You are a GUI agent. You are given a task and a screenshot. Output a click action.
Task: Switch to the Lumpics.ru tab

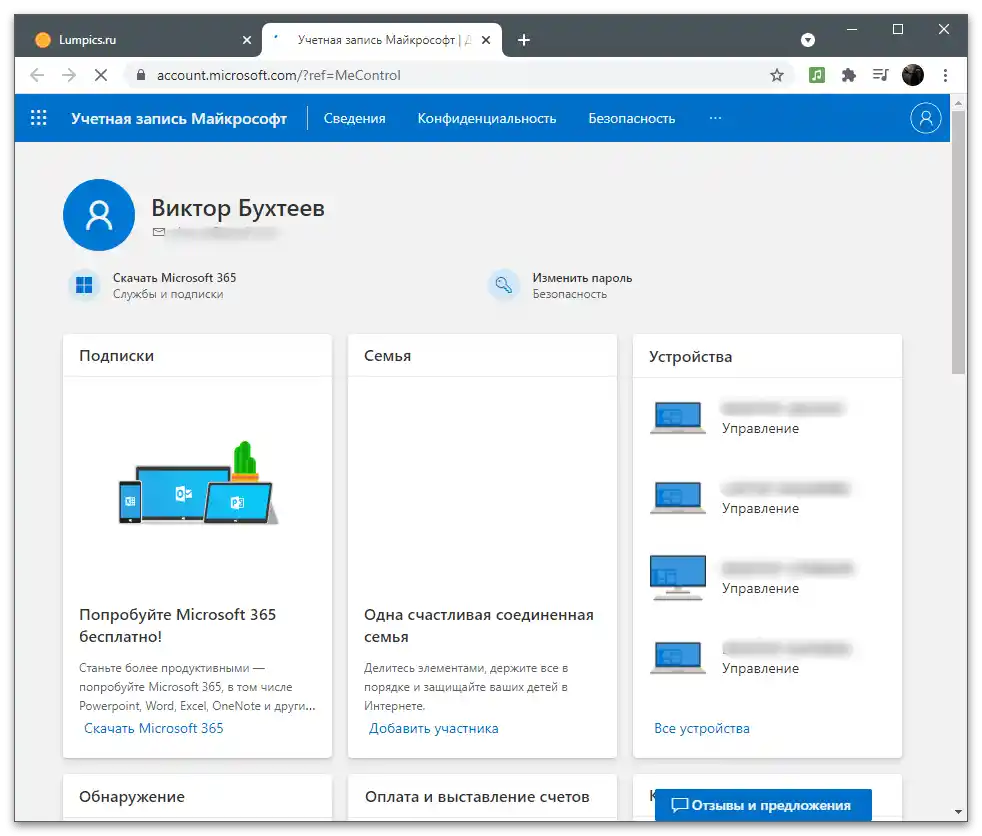[130, 40]
